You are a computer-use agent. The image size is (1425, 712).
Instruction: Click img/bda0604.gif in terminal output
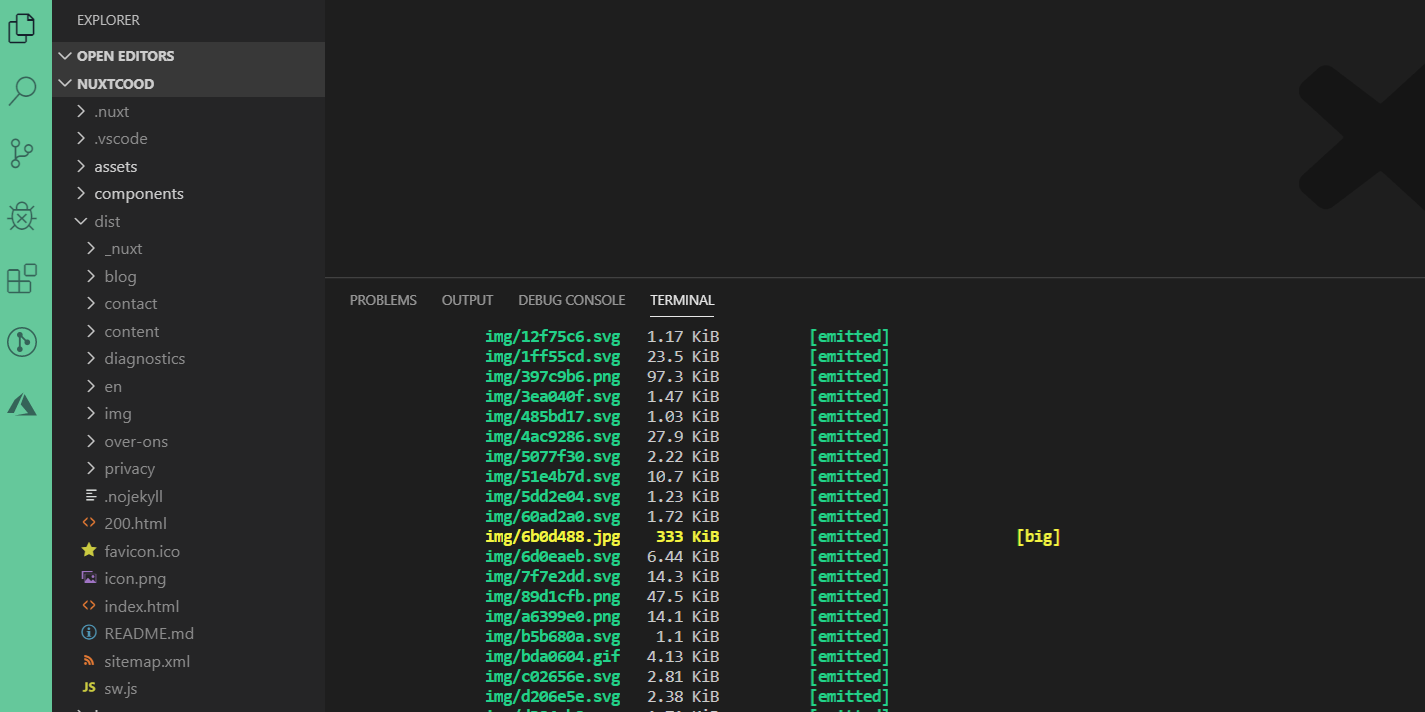pos(552,657)
